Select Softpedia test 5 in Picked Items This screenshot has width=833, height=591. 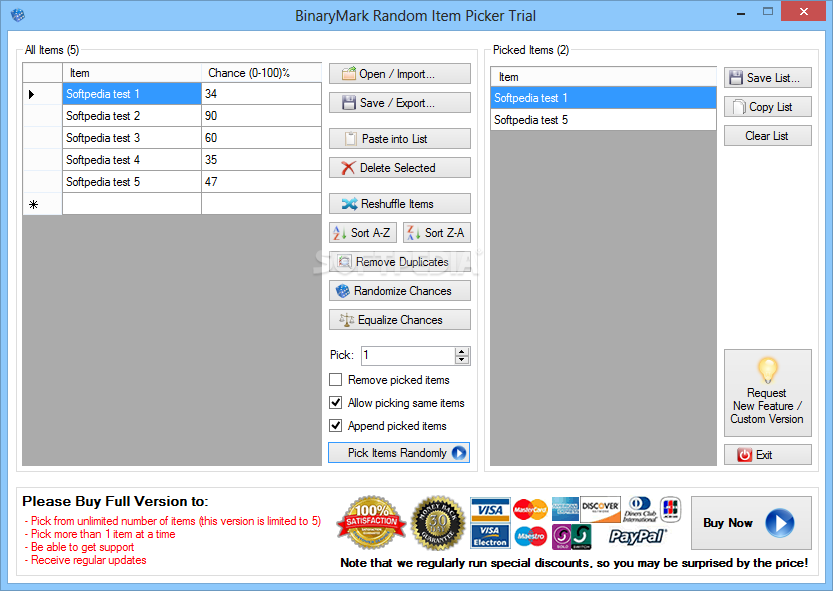pos(603,120)
